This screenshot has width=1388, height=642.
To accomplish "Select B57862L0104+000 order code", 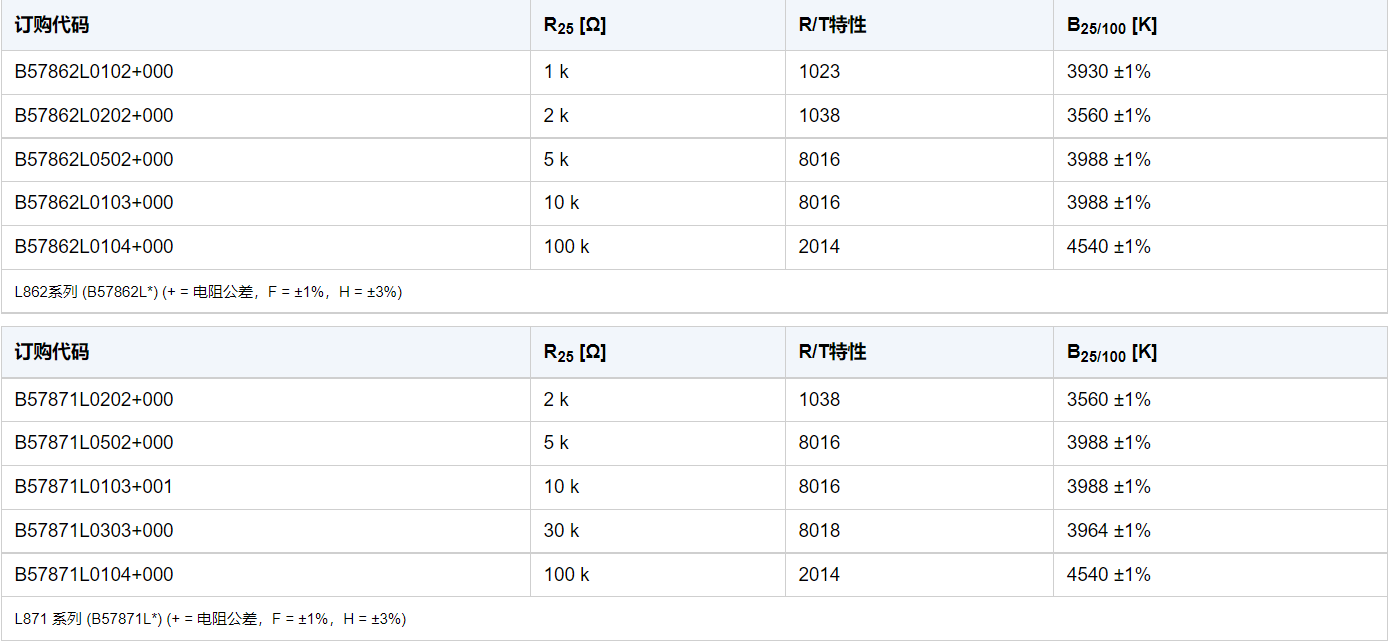I will (x=94, y=247).
